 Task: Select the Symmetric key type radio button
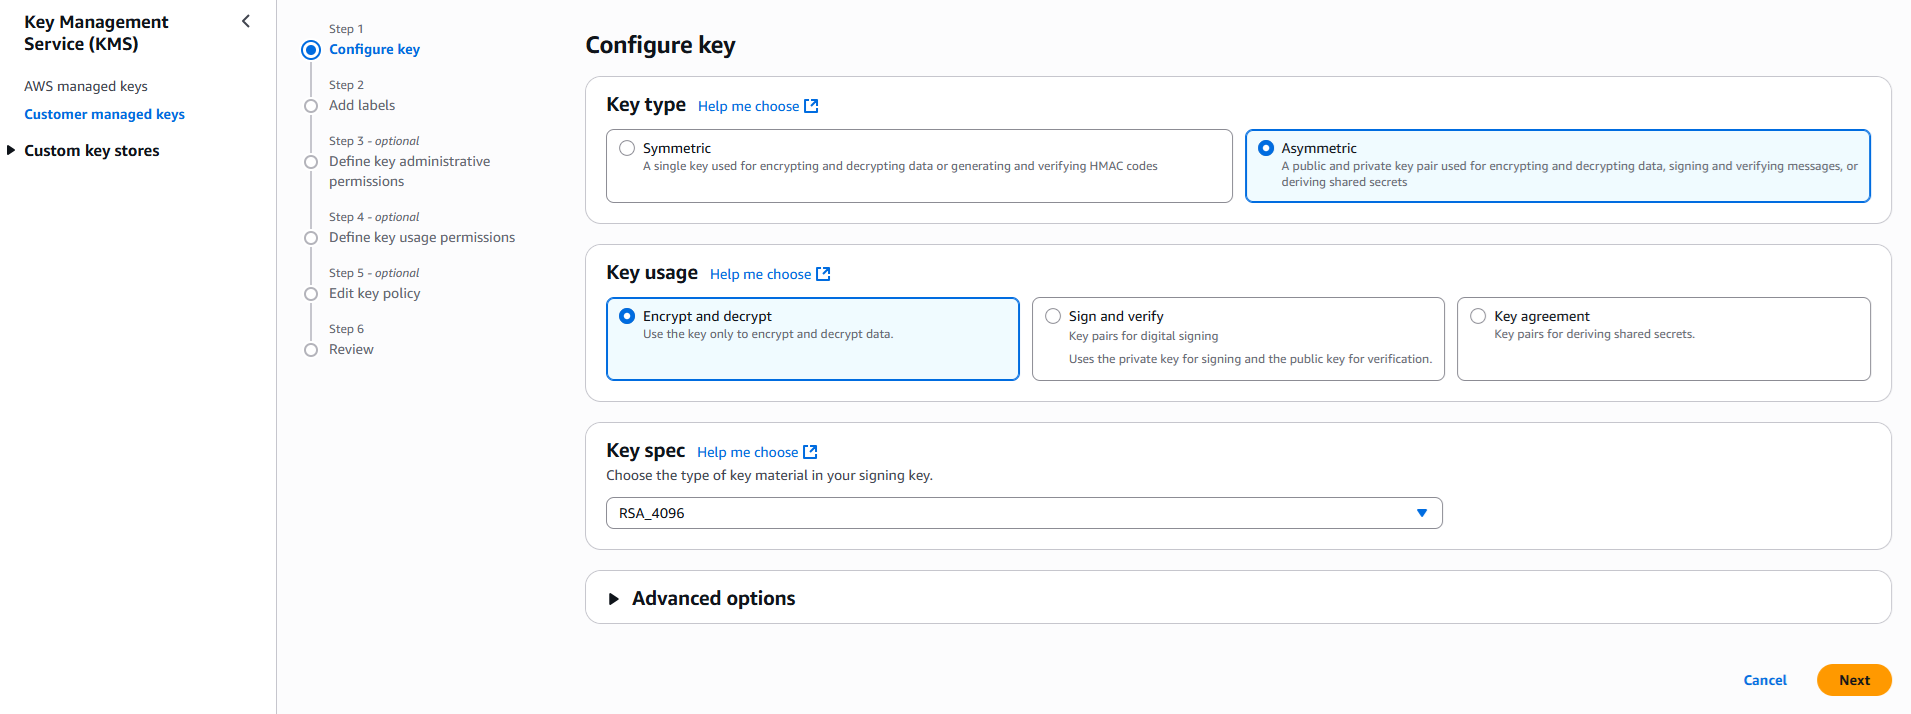coord(627,148)
